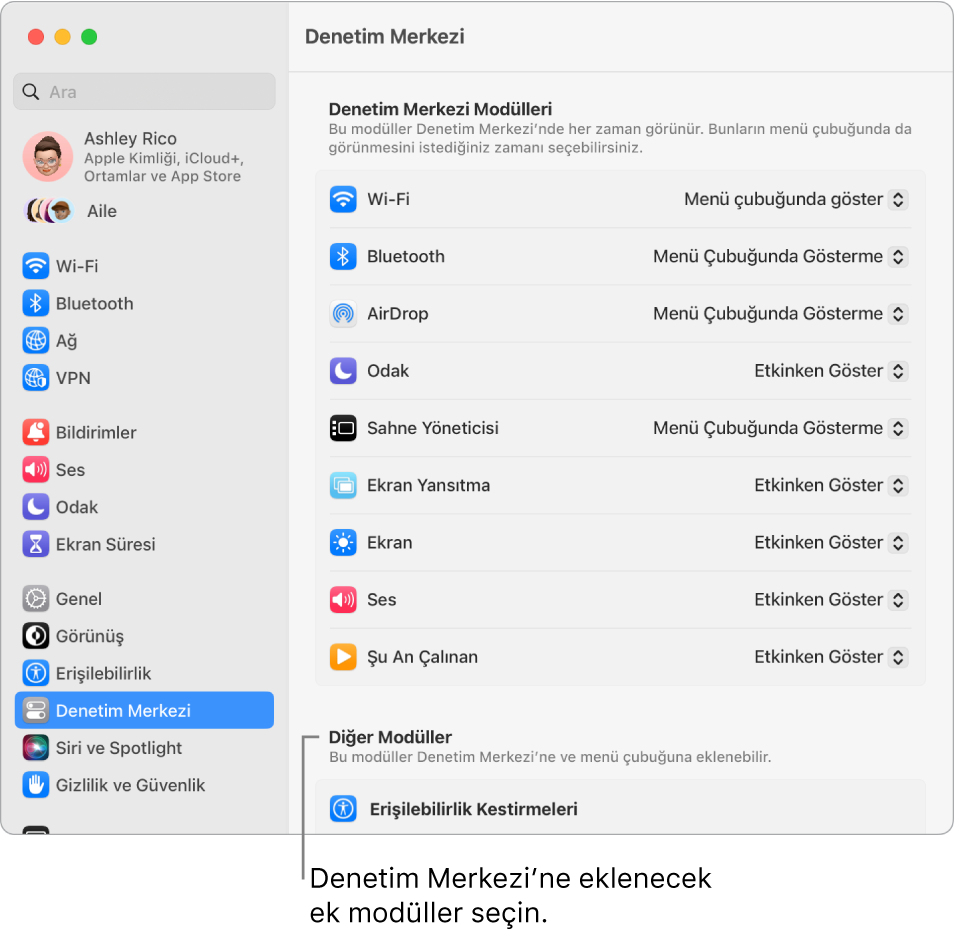Select Genel in the sidebar
Screen dimensions: 955x934
[x=79, y=599]
